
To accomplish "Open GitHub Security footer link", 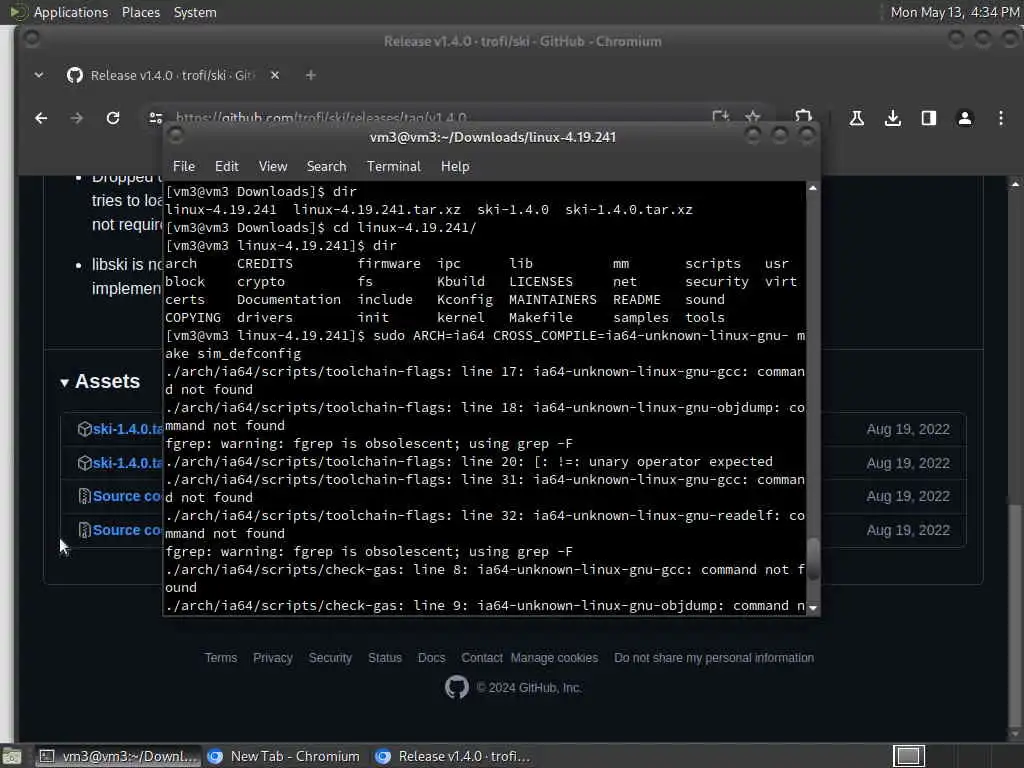I will 330,658.
